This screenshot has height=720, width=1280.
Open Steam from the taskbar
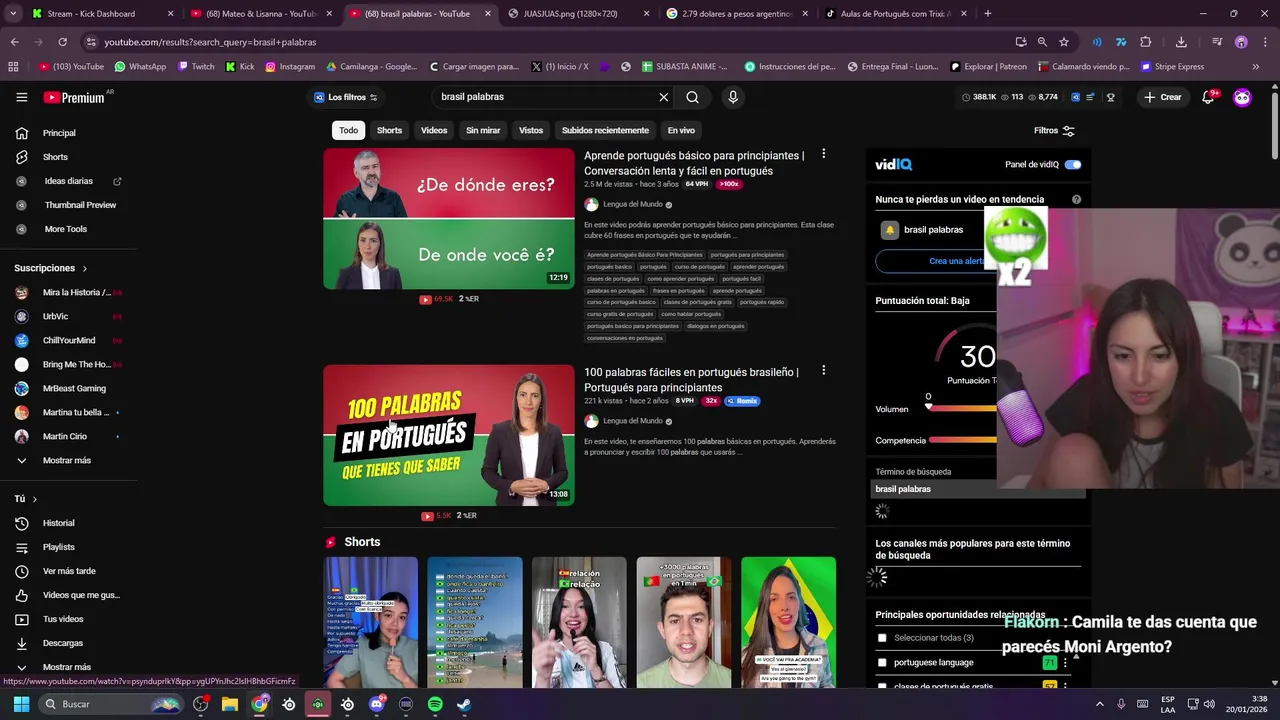(464, 704)
